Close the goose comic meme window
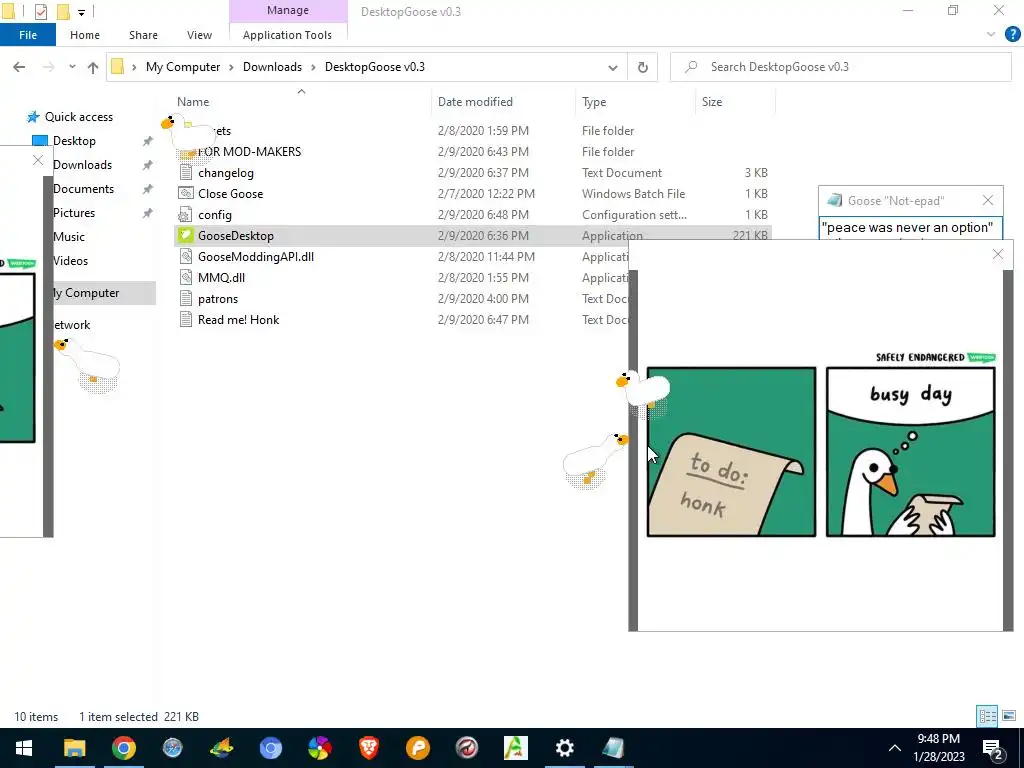 pyautogui.click(x=998, y=254)
